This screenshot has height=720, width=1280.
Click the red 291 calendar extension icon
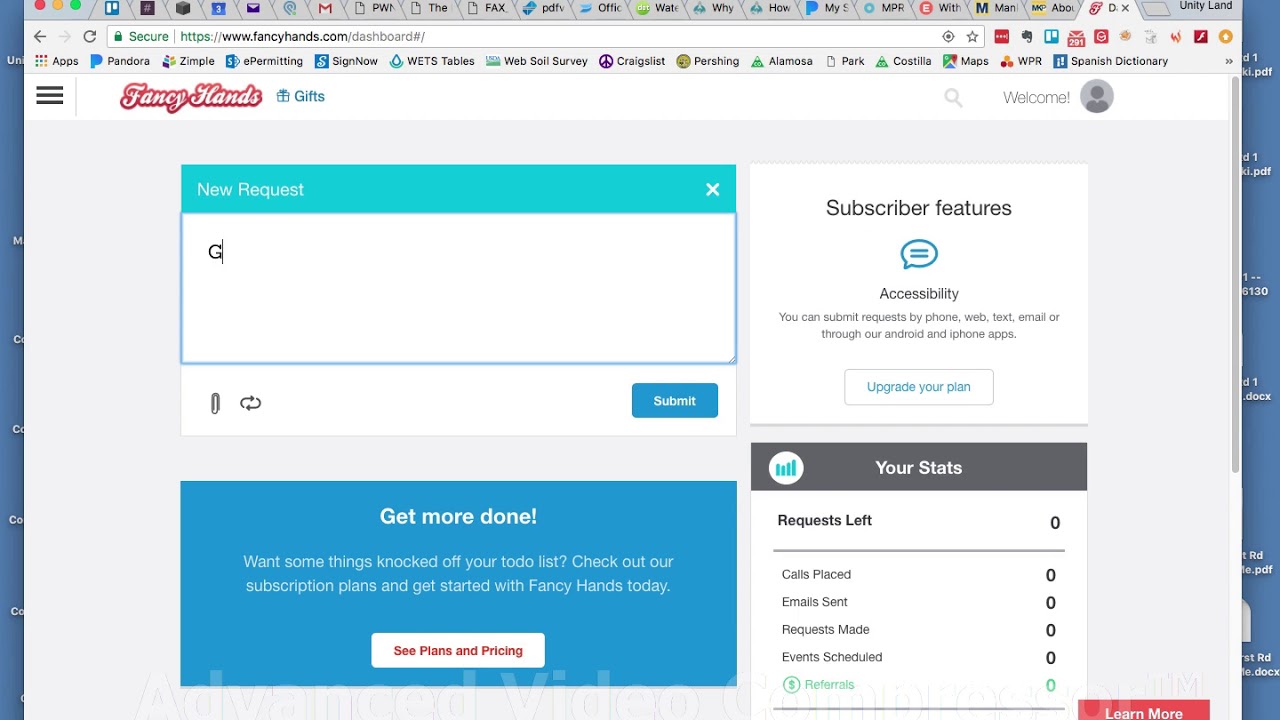point(1076,38)
